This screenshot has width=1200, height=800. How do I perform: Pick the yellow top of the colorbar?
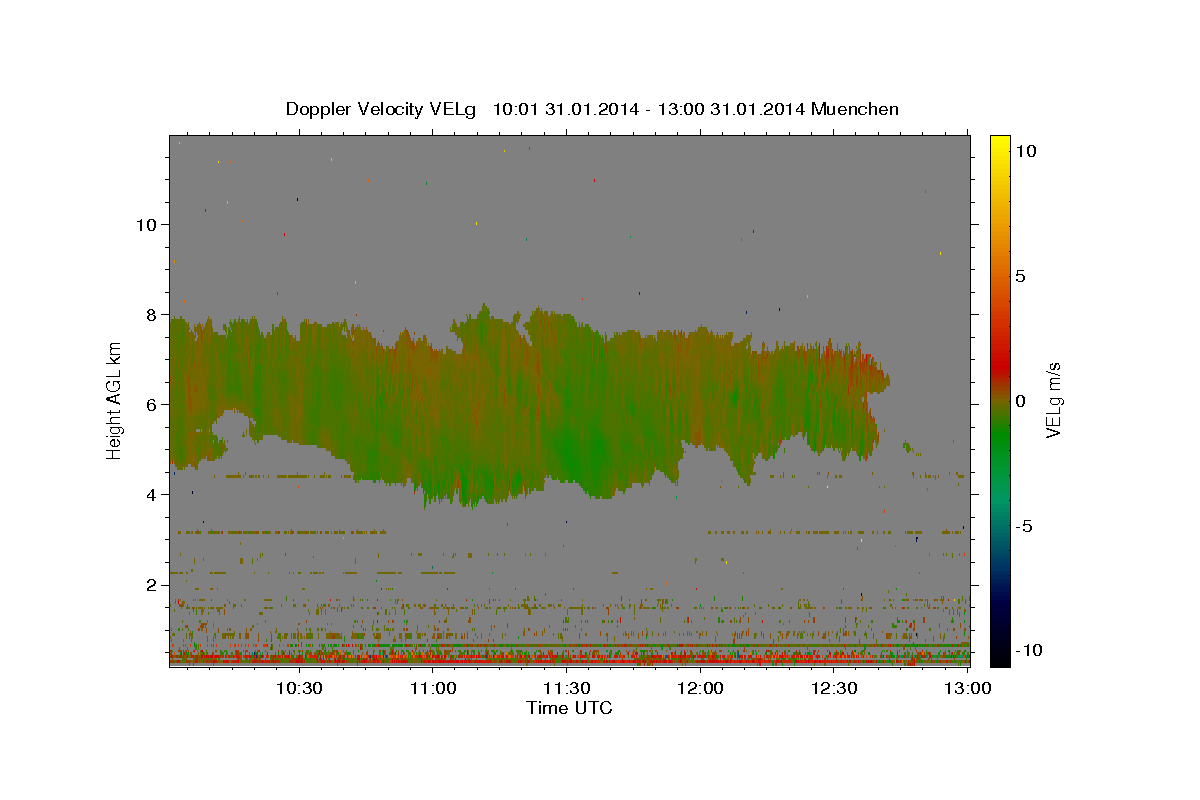(x=999, y=142)
